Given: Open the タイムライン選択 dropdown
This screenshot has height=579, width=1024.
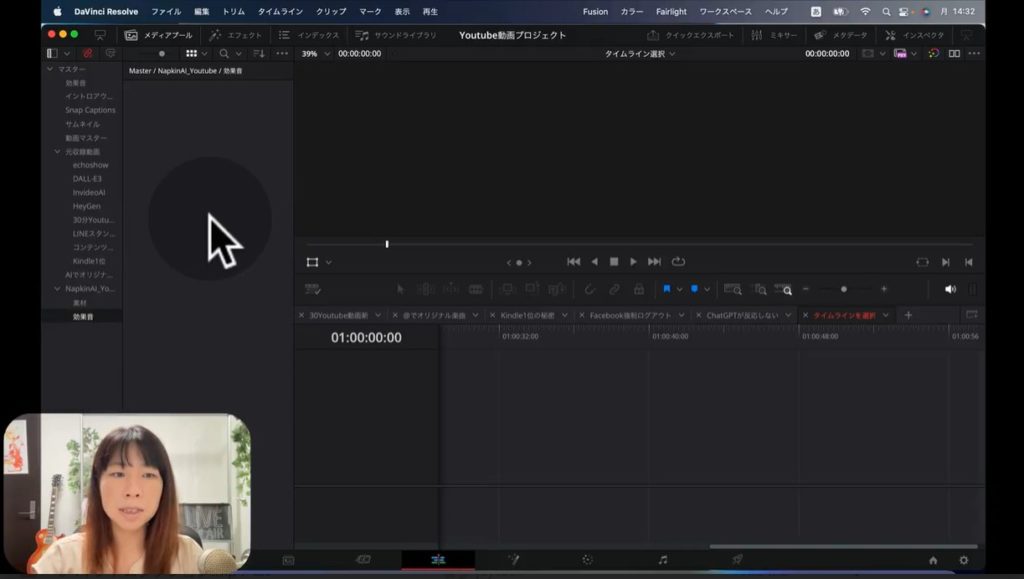Looking at the screenshot, I should [x=640, y=53].
